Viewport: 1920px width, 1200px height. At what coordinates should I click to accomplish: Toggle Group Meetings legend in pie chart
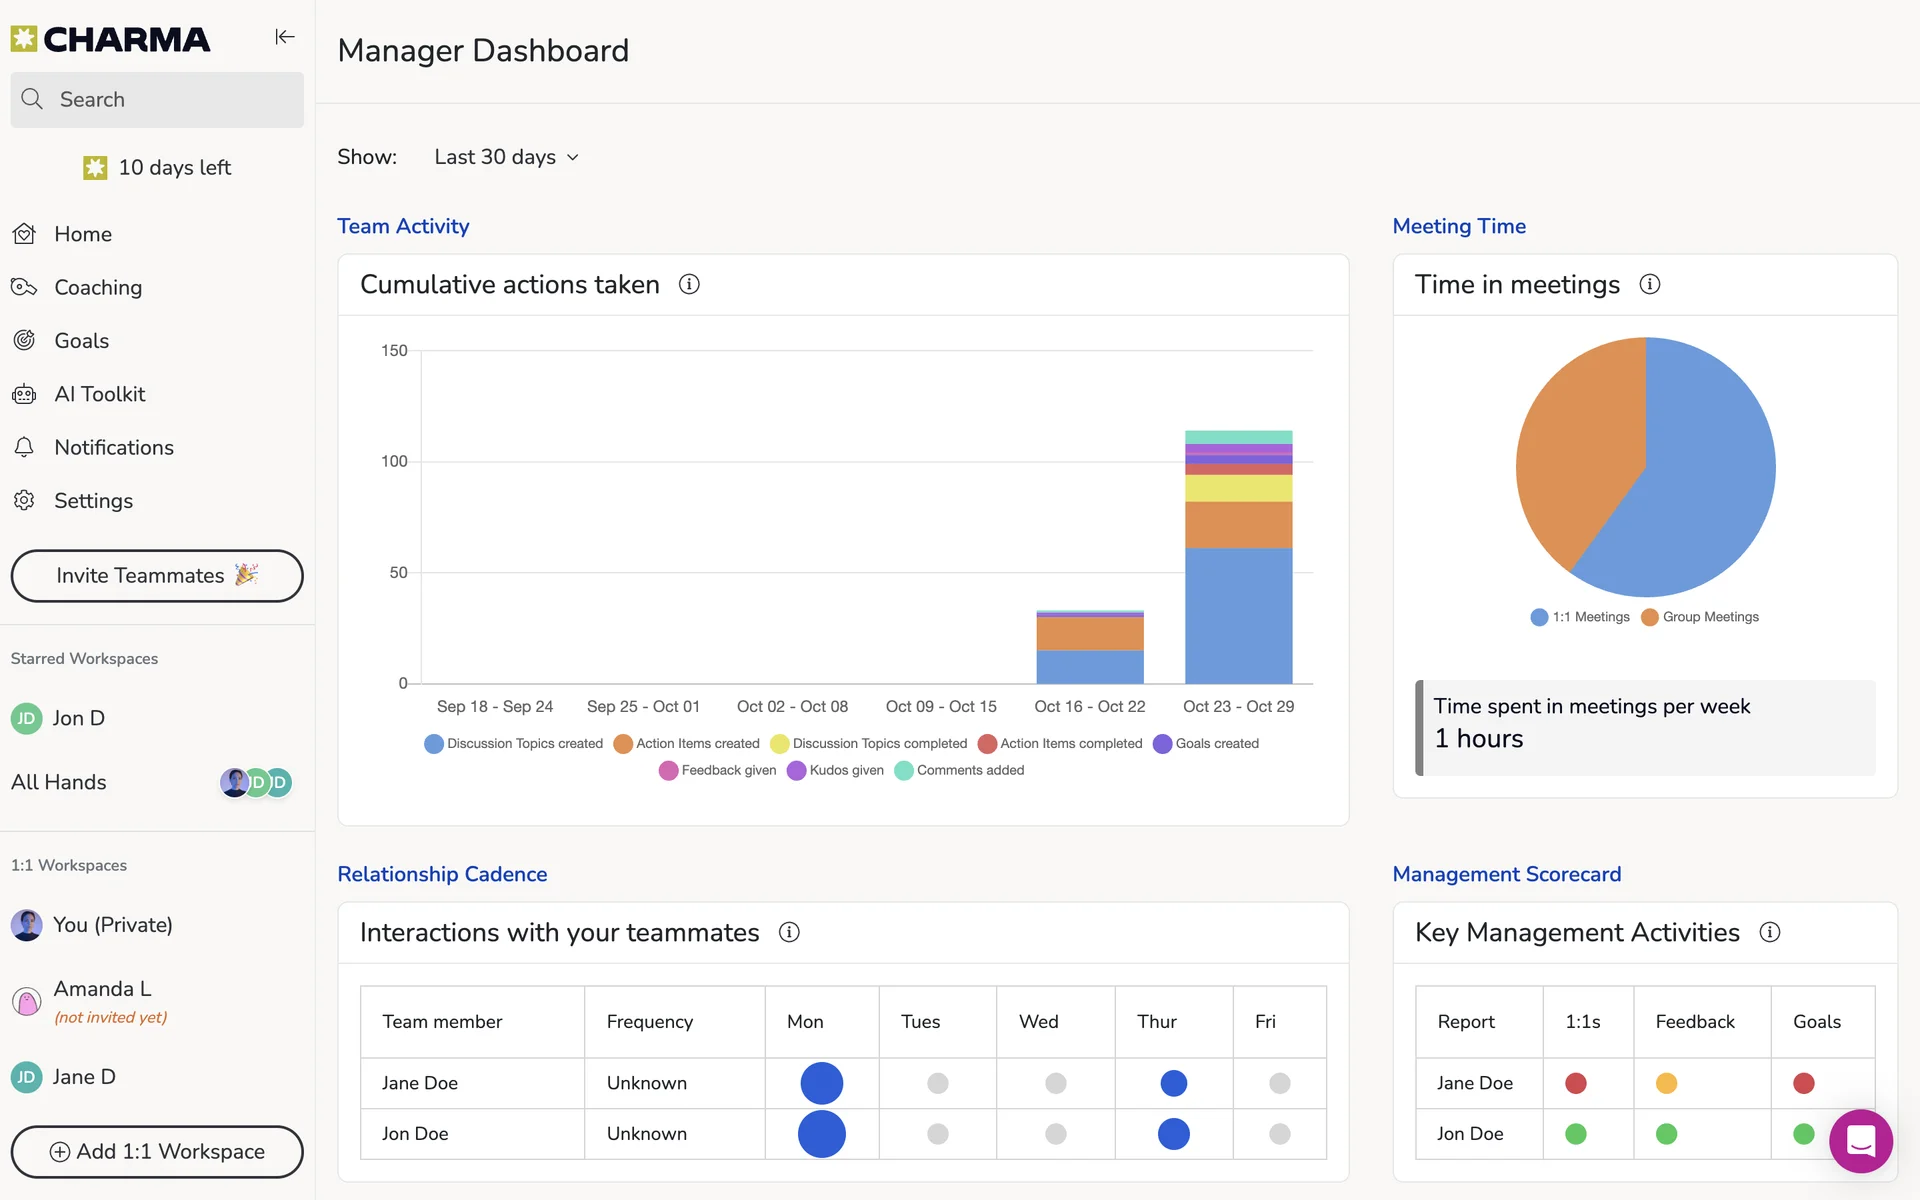point(1700,617)
